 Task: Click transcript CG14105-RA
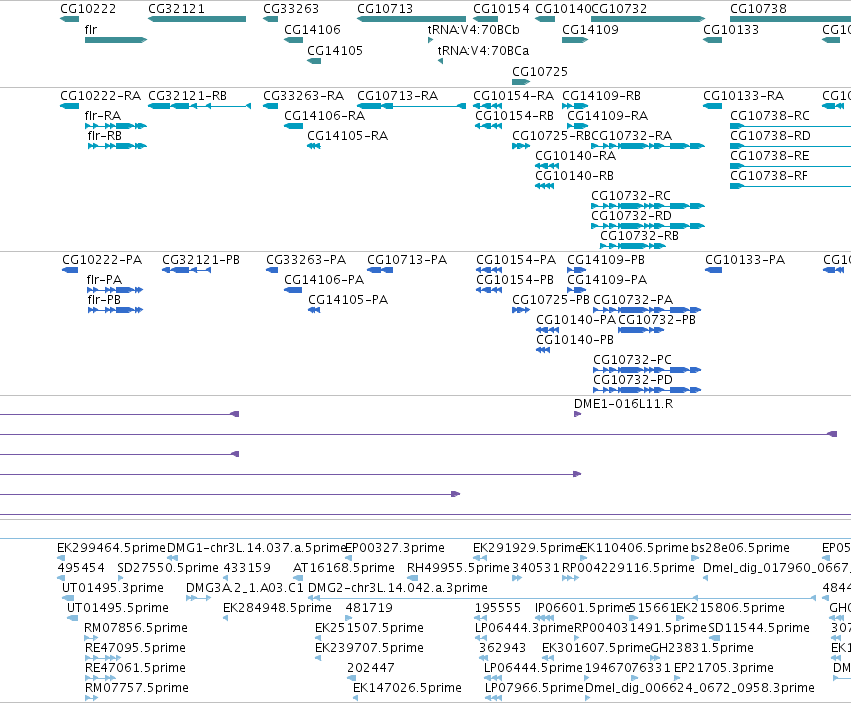pyautogui.click(x=347, y=136)
